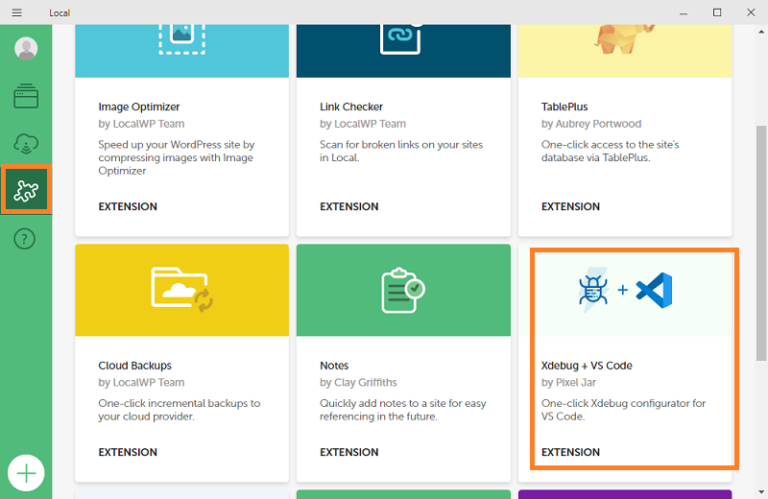The width and height of the screenshot is (768, 499).
Task: Select the Add-ons puzzle piece icon
Action: click(x=26, y=190)
